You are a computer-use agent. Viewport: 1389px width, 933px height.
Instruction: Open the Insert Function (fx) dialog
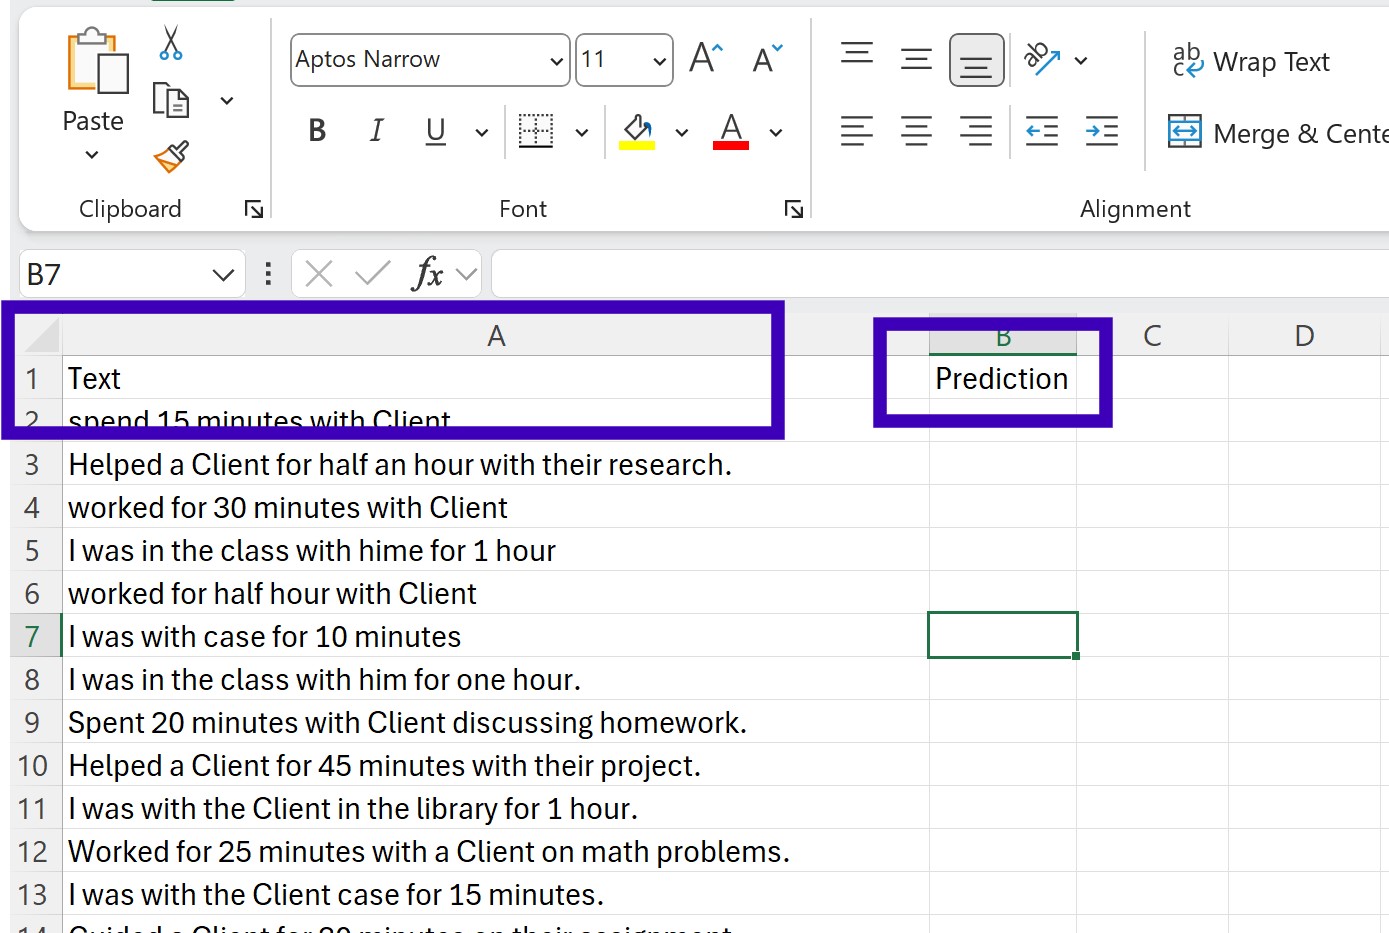click(x=428, y=272)
